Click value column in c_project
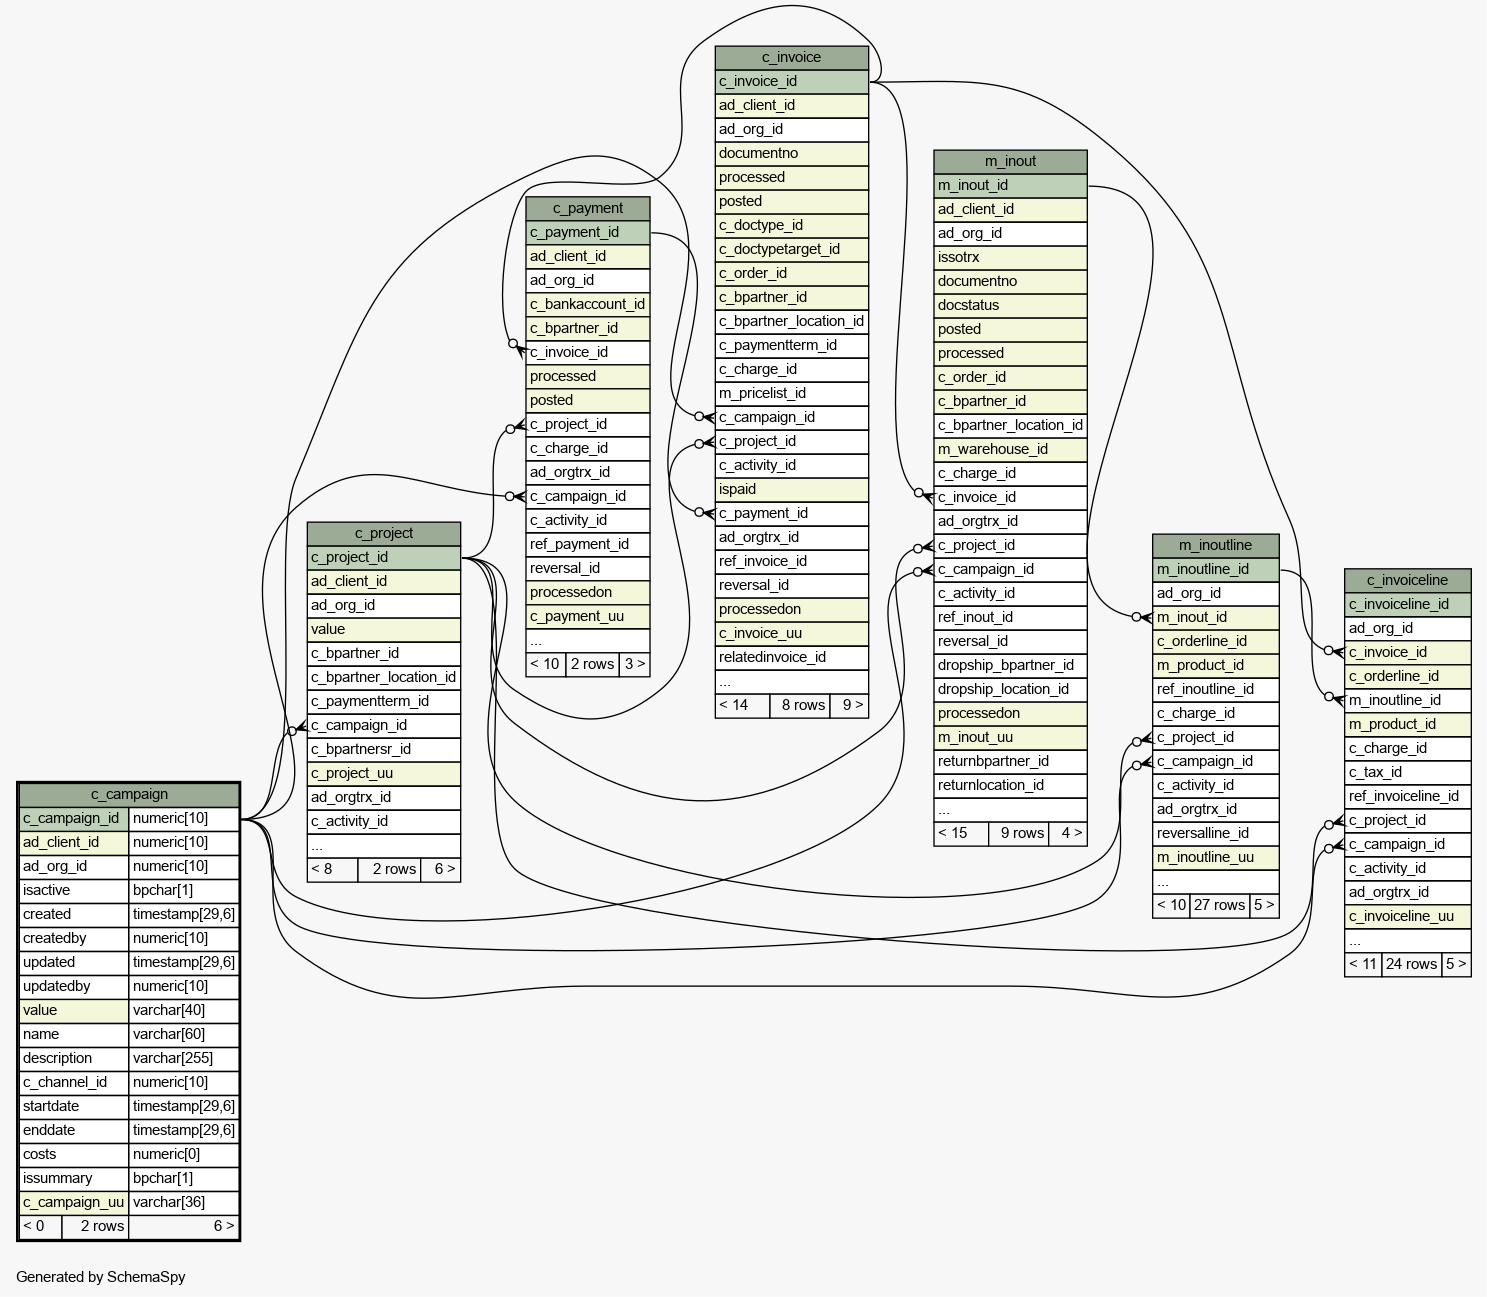The width and height of the screenshot is (1487, 1297). click(384, 629)
